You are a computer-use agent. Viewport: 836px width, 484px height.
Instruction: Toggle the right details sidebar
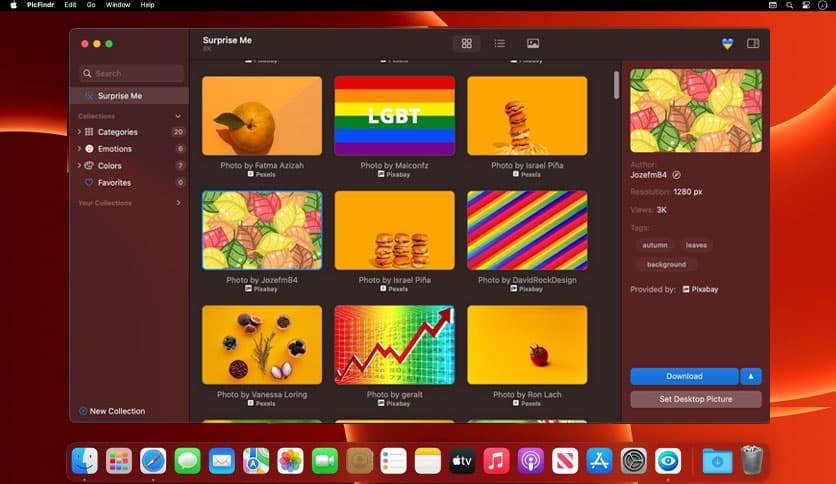coord(753,44)
